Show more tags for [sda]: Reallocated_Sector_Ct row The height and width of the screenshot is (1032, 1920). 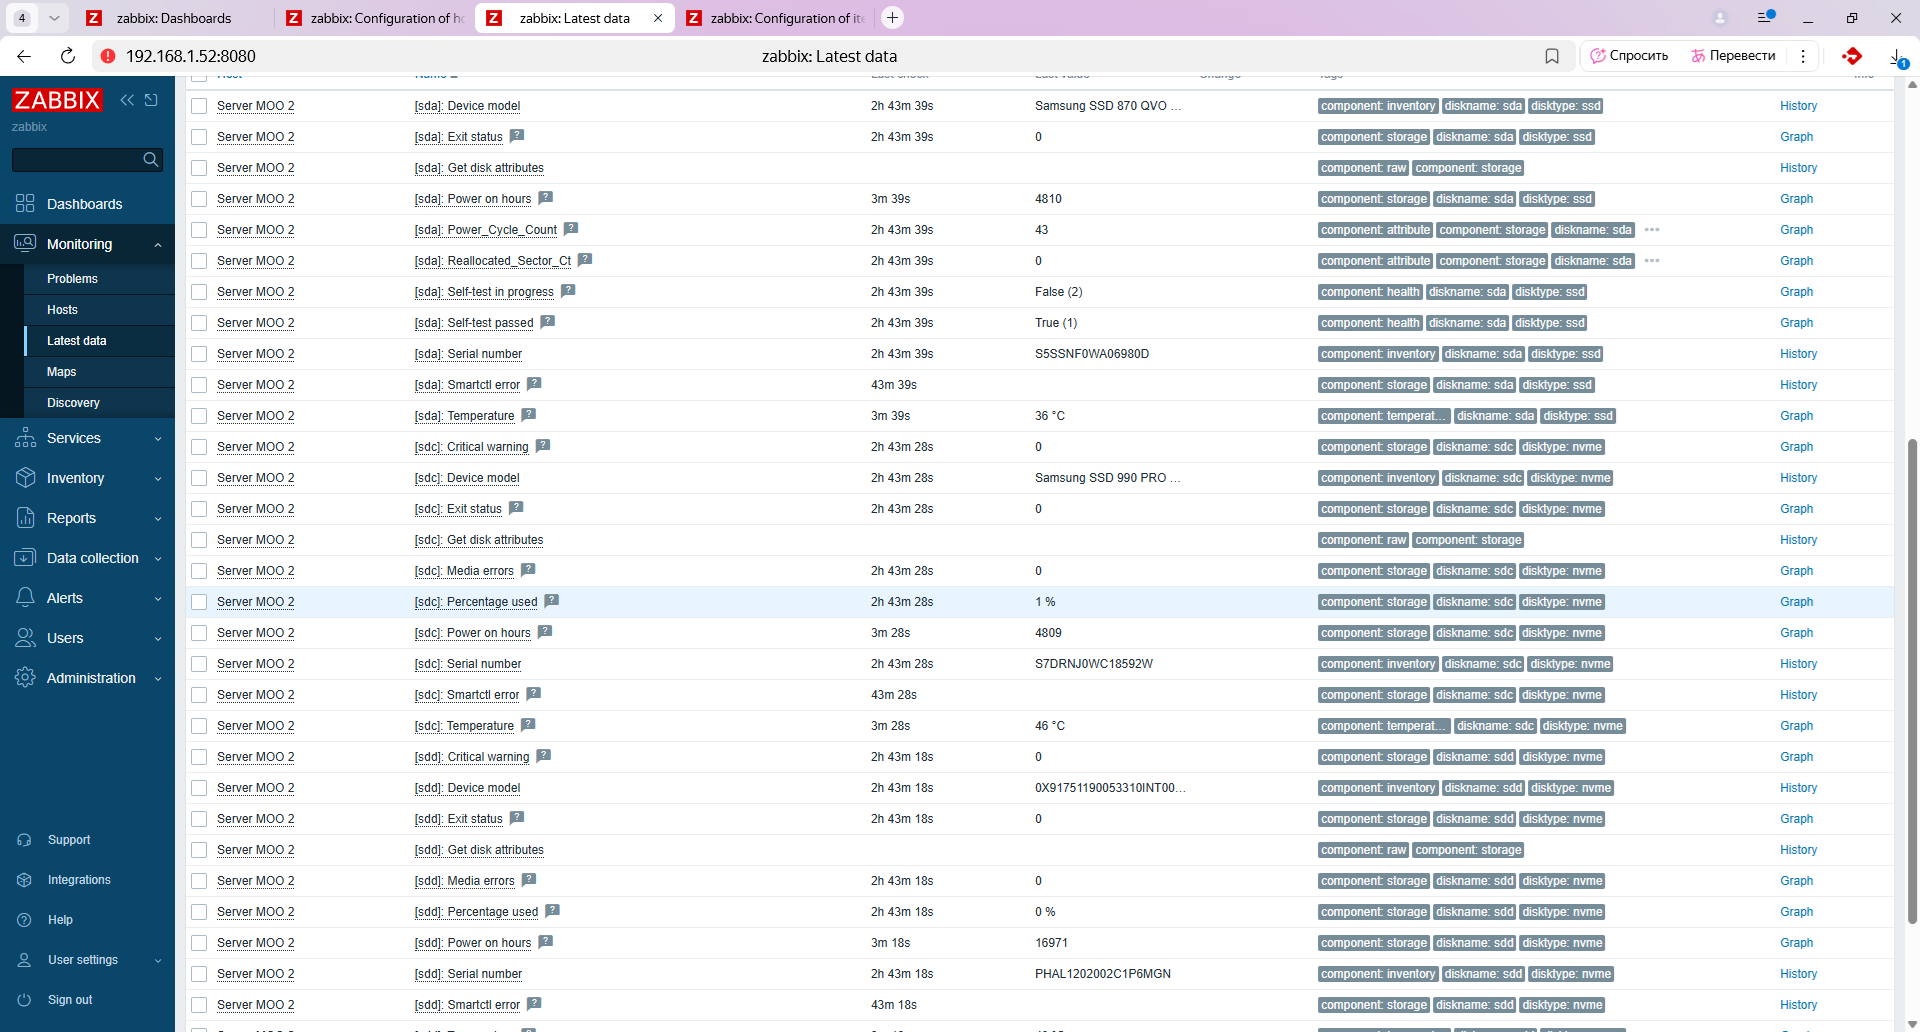click(1652, 261)
